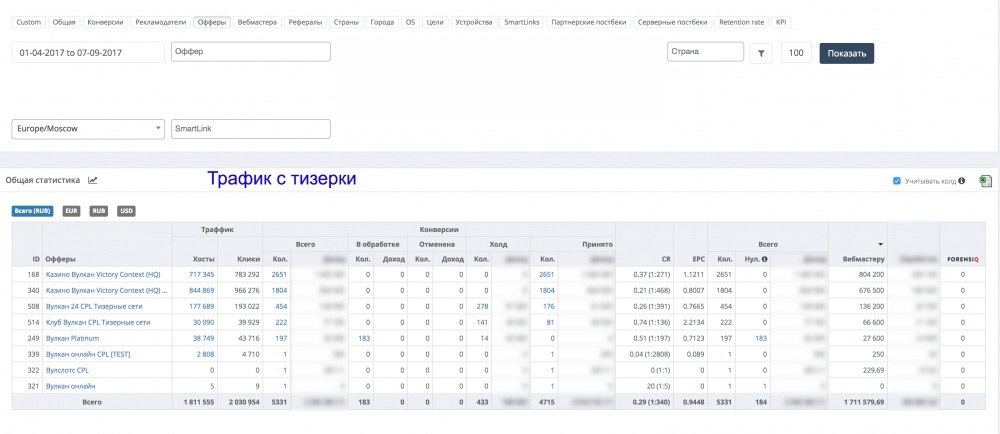
Task: Click hosts value 717 345
Action: point(202,275)
